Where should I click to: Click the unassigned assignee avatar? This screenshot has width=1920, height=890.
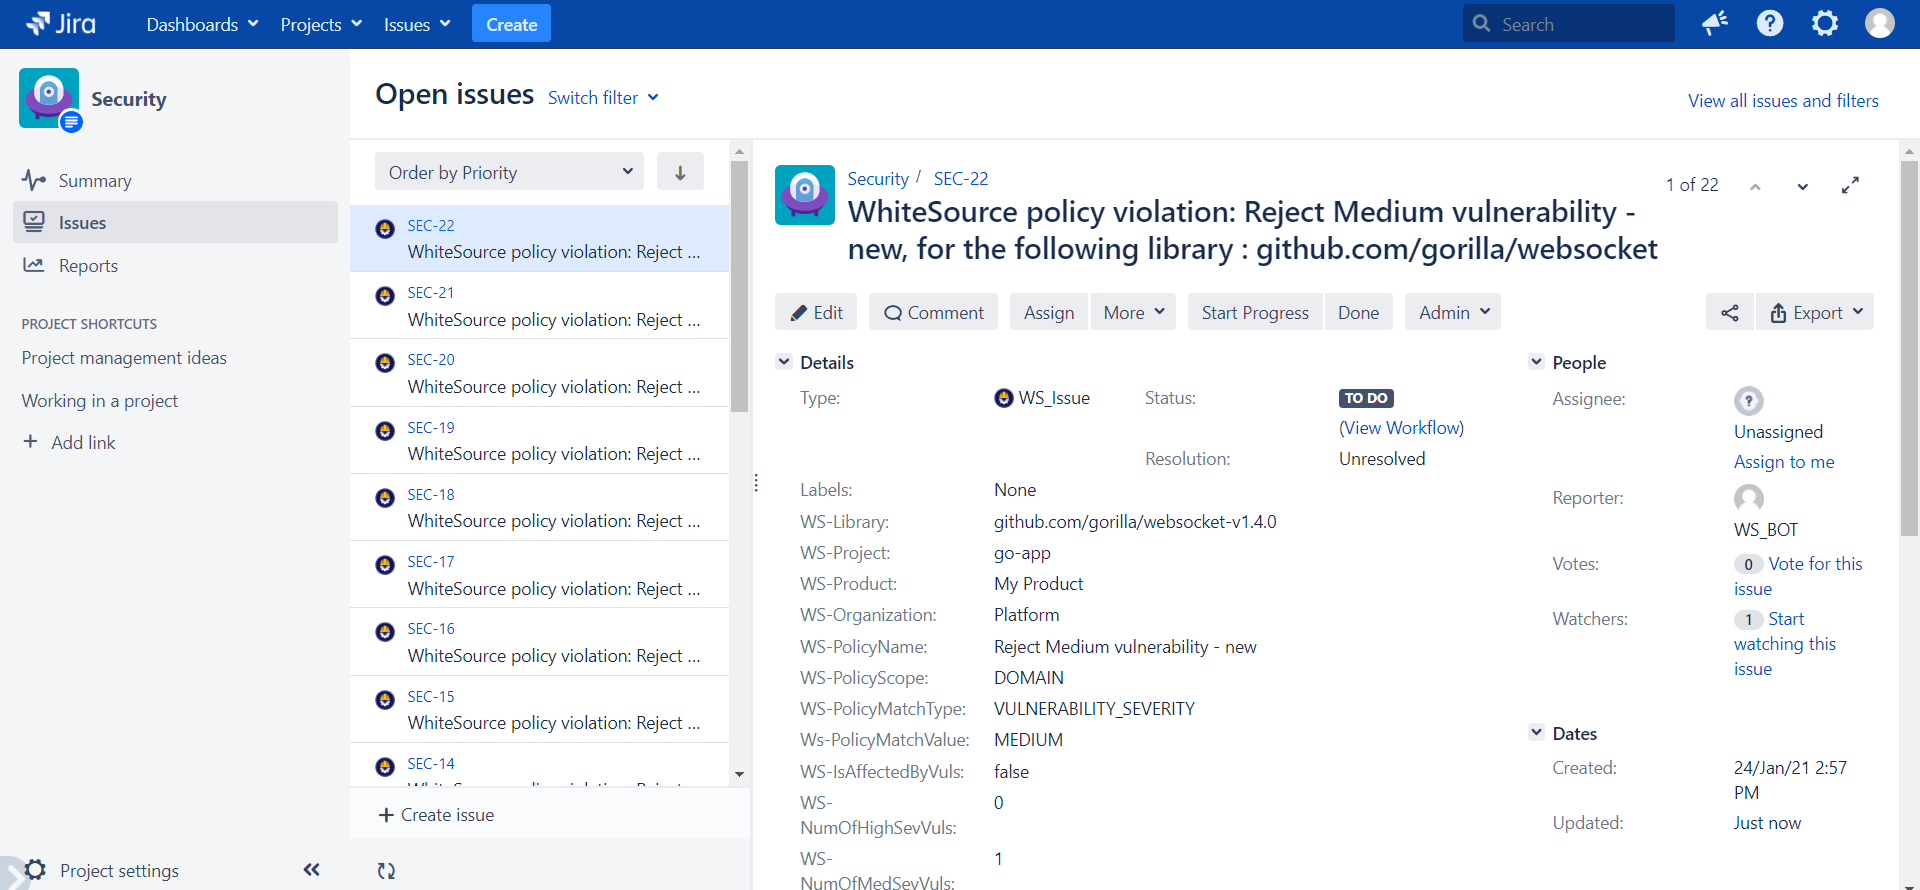(x=1749, y=401)
